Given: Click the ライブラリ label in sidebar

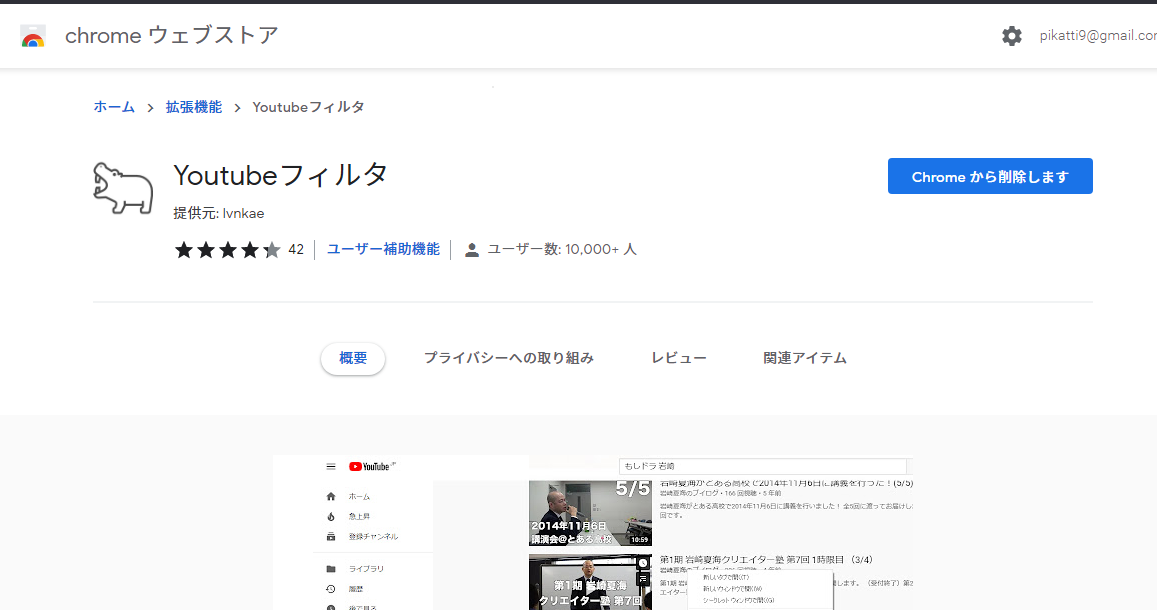Looking at the screenshot, I should 366,569.
